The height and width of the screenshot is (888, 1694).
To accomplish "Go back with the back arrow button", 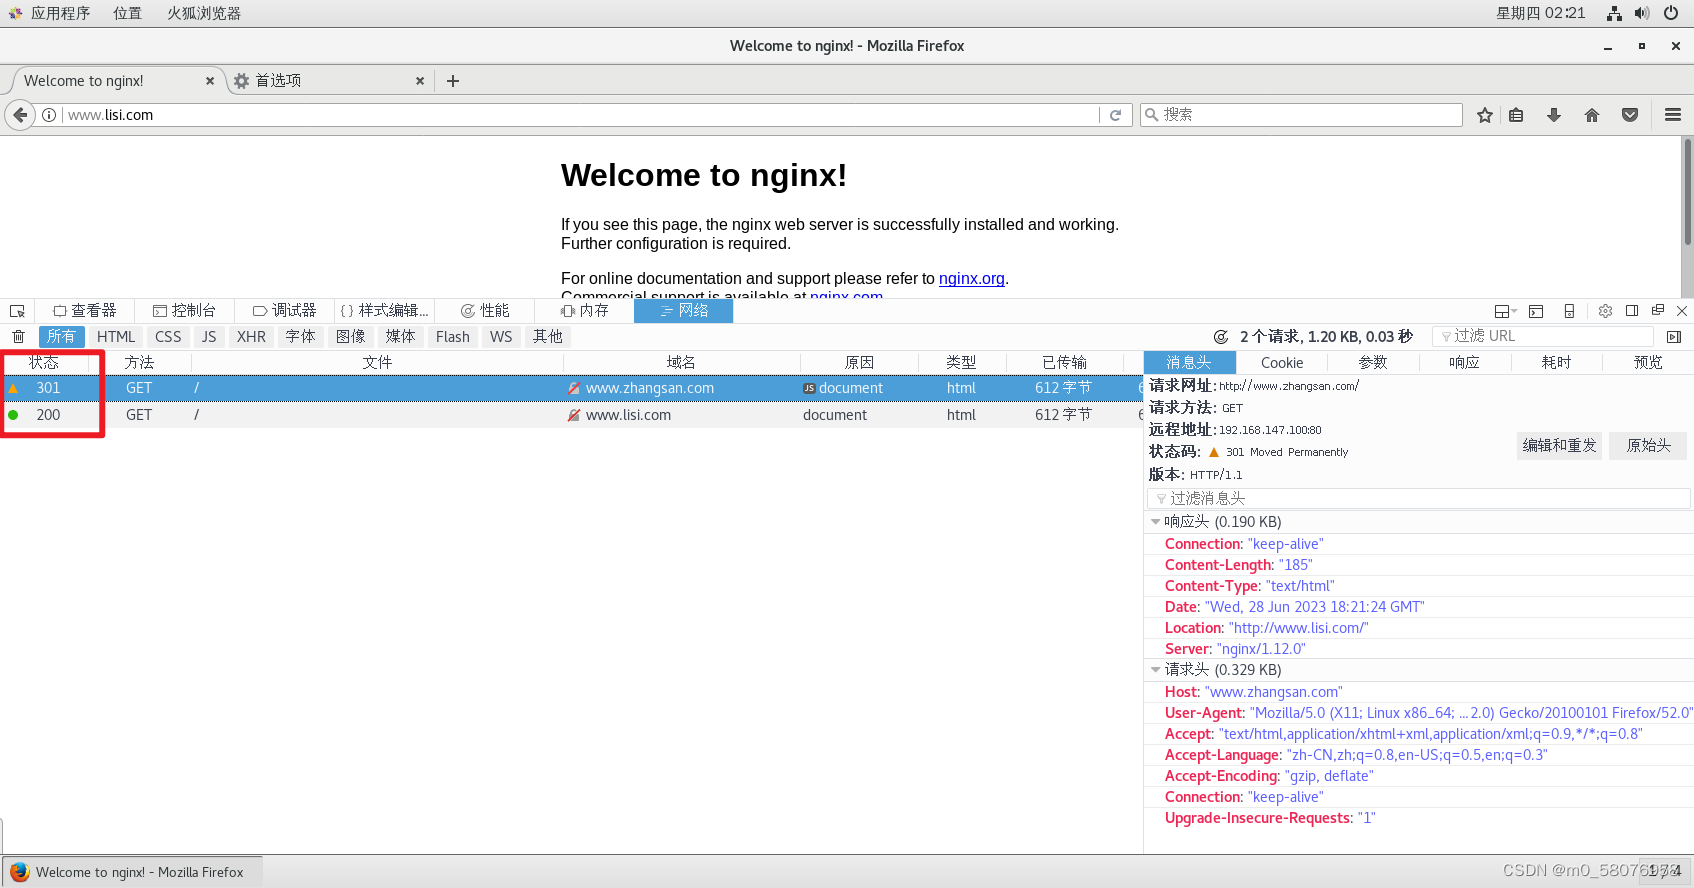I will (20, 115).
